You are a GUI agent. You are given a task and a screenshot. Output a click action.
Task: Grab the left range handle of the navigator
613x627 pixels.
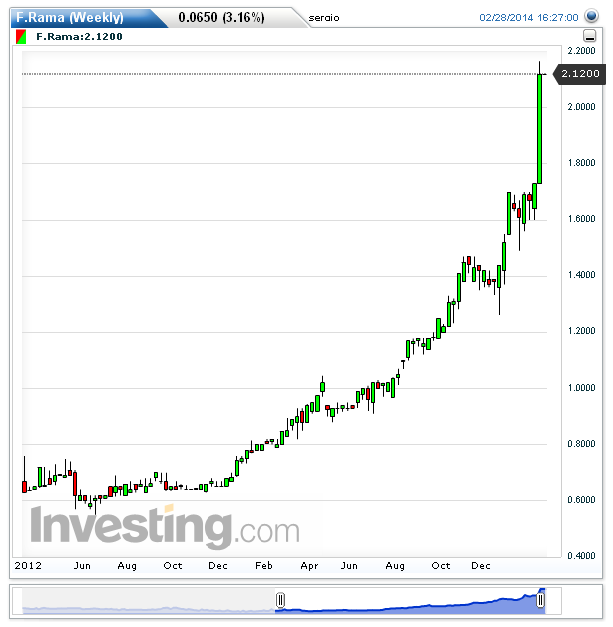pos(280,600)
